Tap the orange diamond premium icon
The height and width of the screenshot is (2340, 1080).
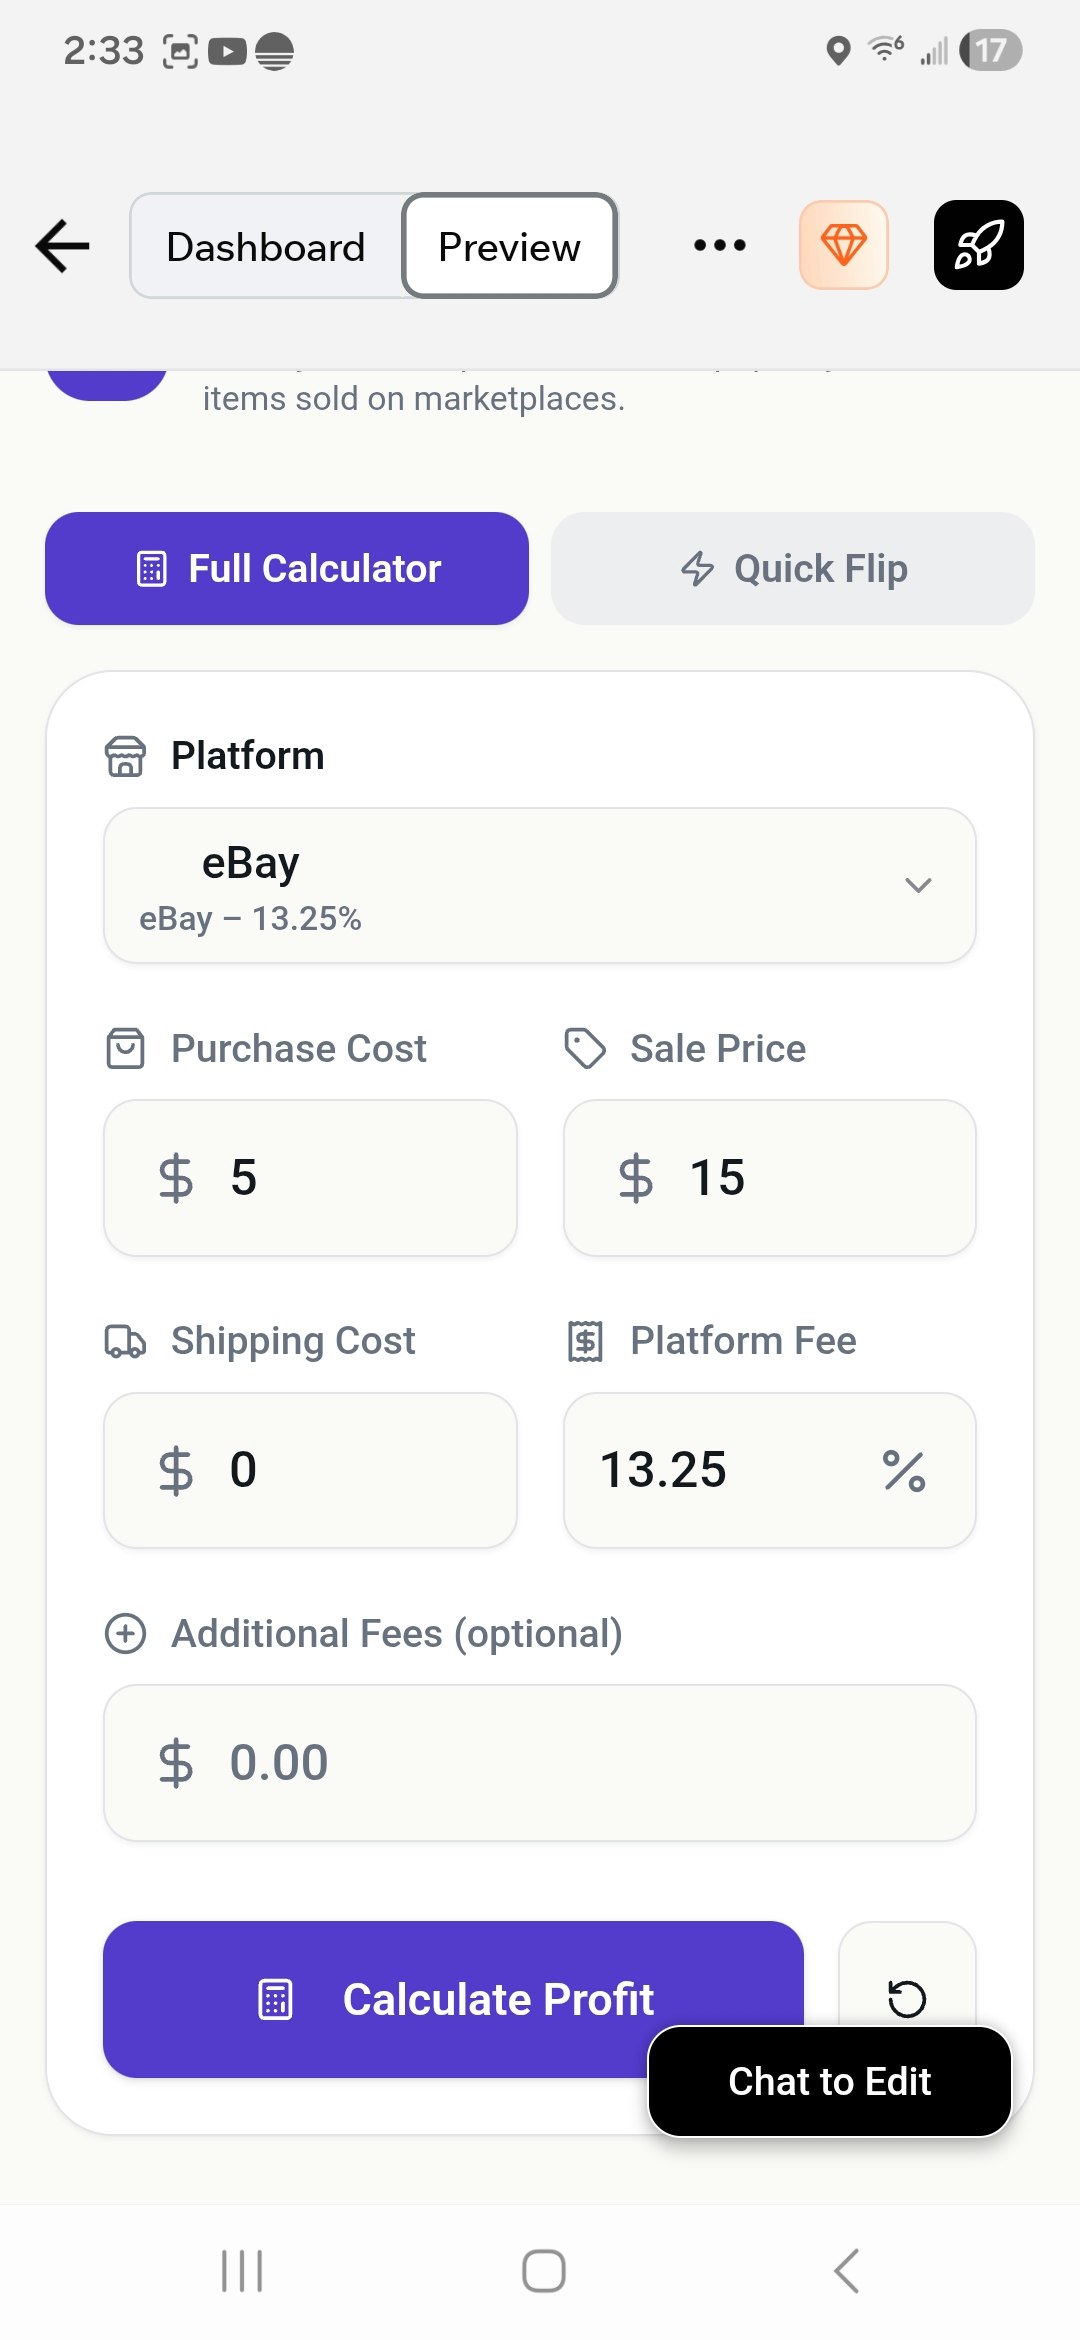coord(843,246)
